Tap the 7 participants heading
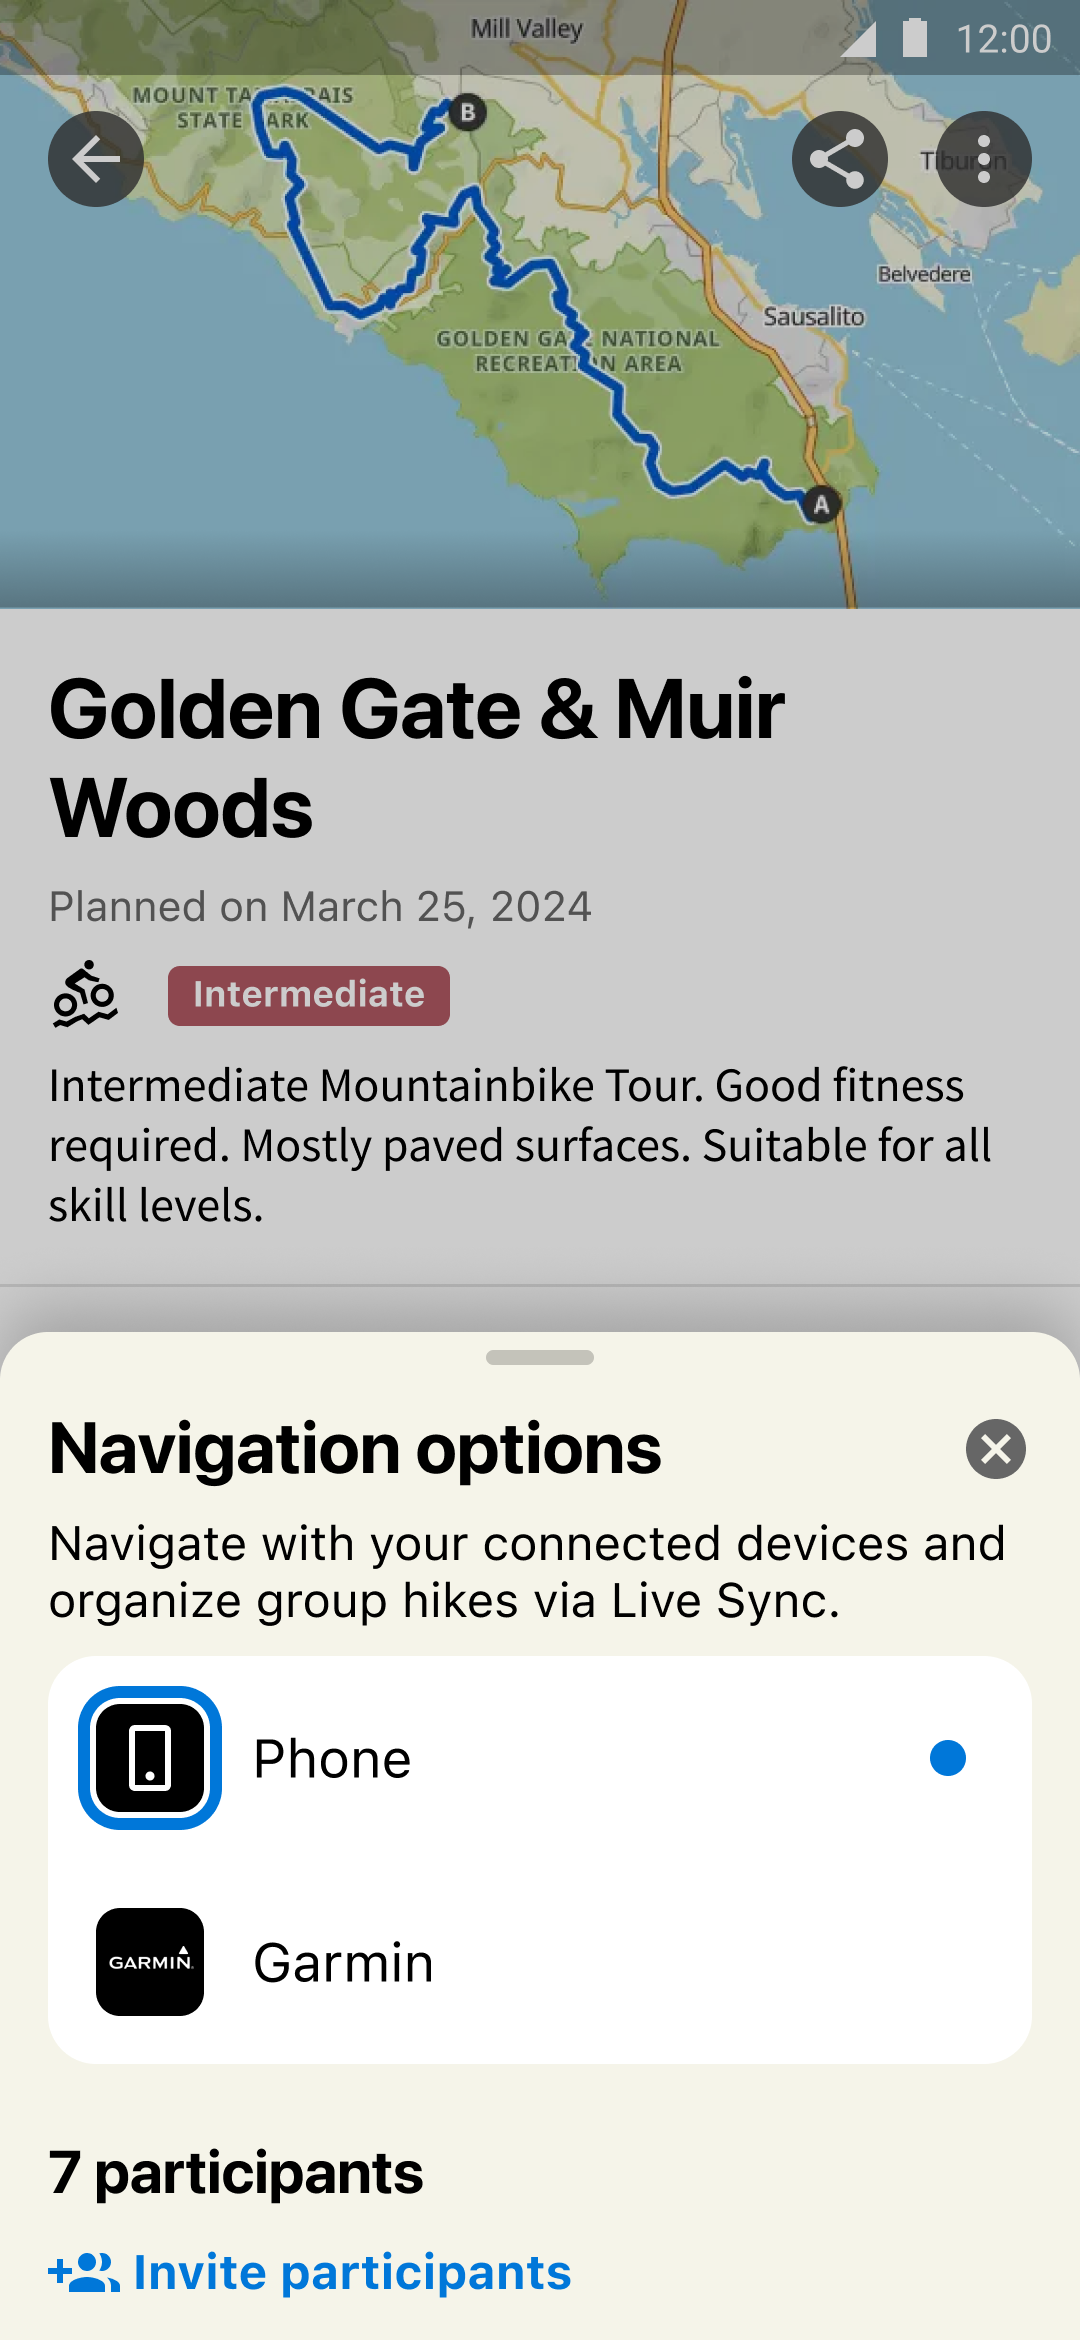 [236, 2173]
